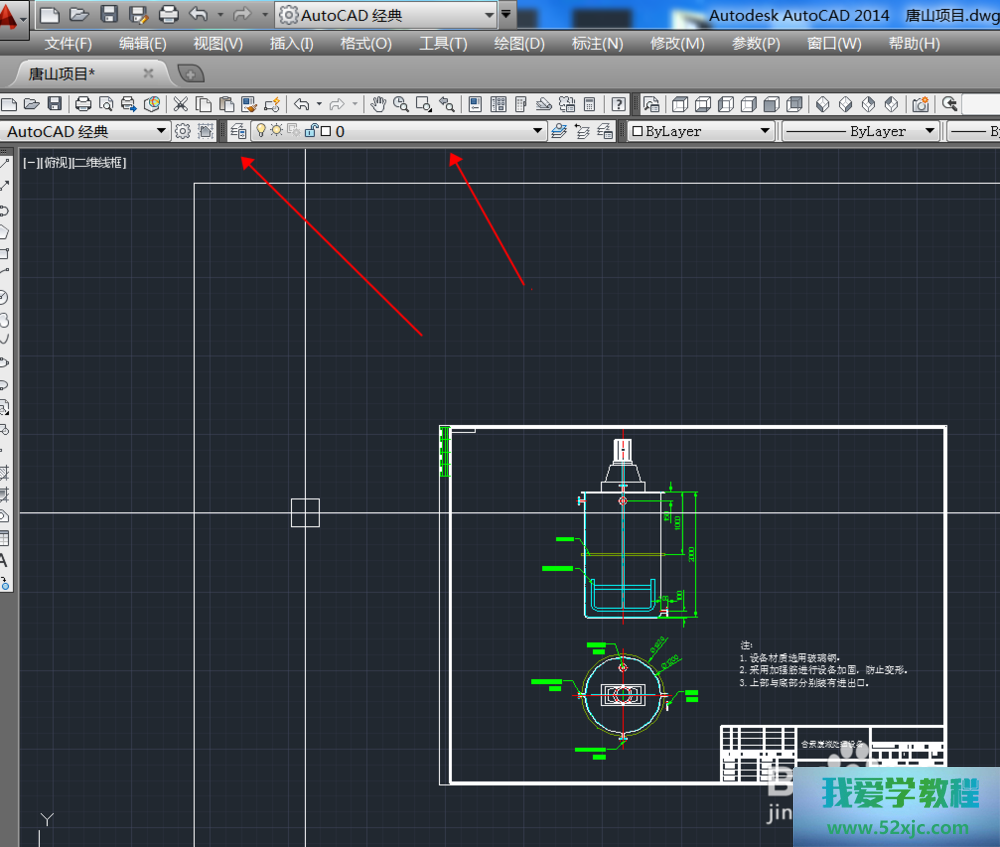Open the 标注(N) menu
1000x847 pixels.
597,43
